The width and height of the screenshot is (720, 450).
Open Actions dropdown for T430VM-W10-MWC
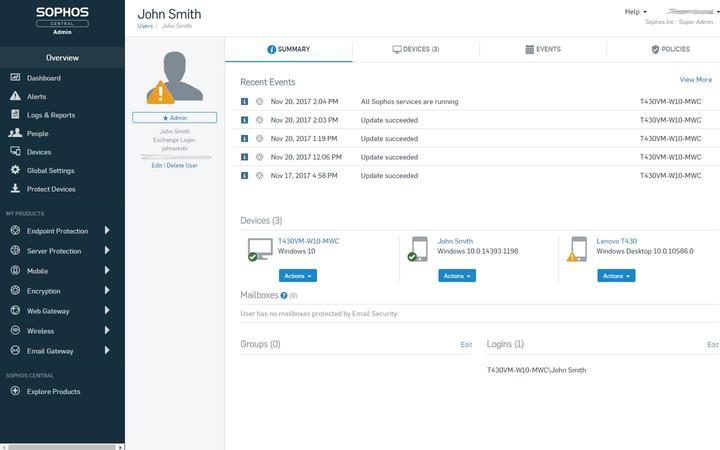click(298, 276)
